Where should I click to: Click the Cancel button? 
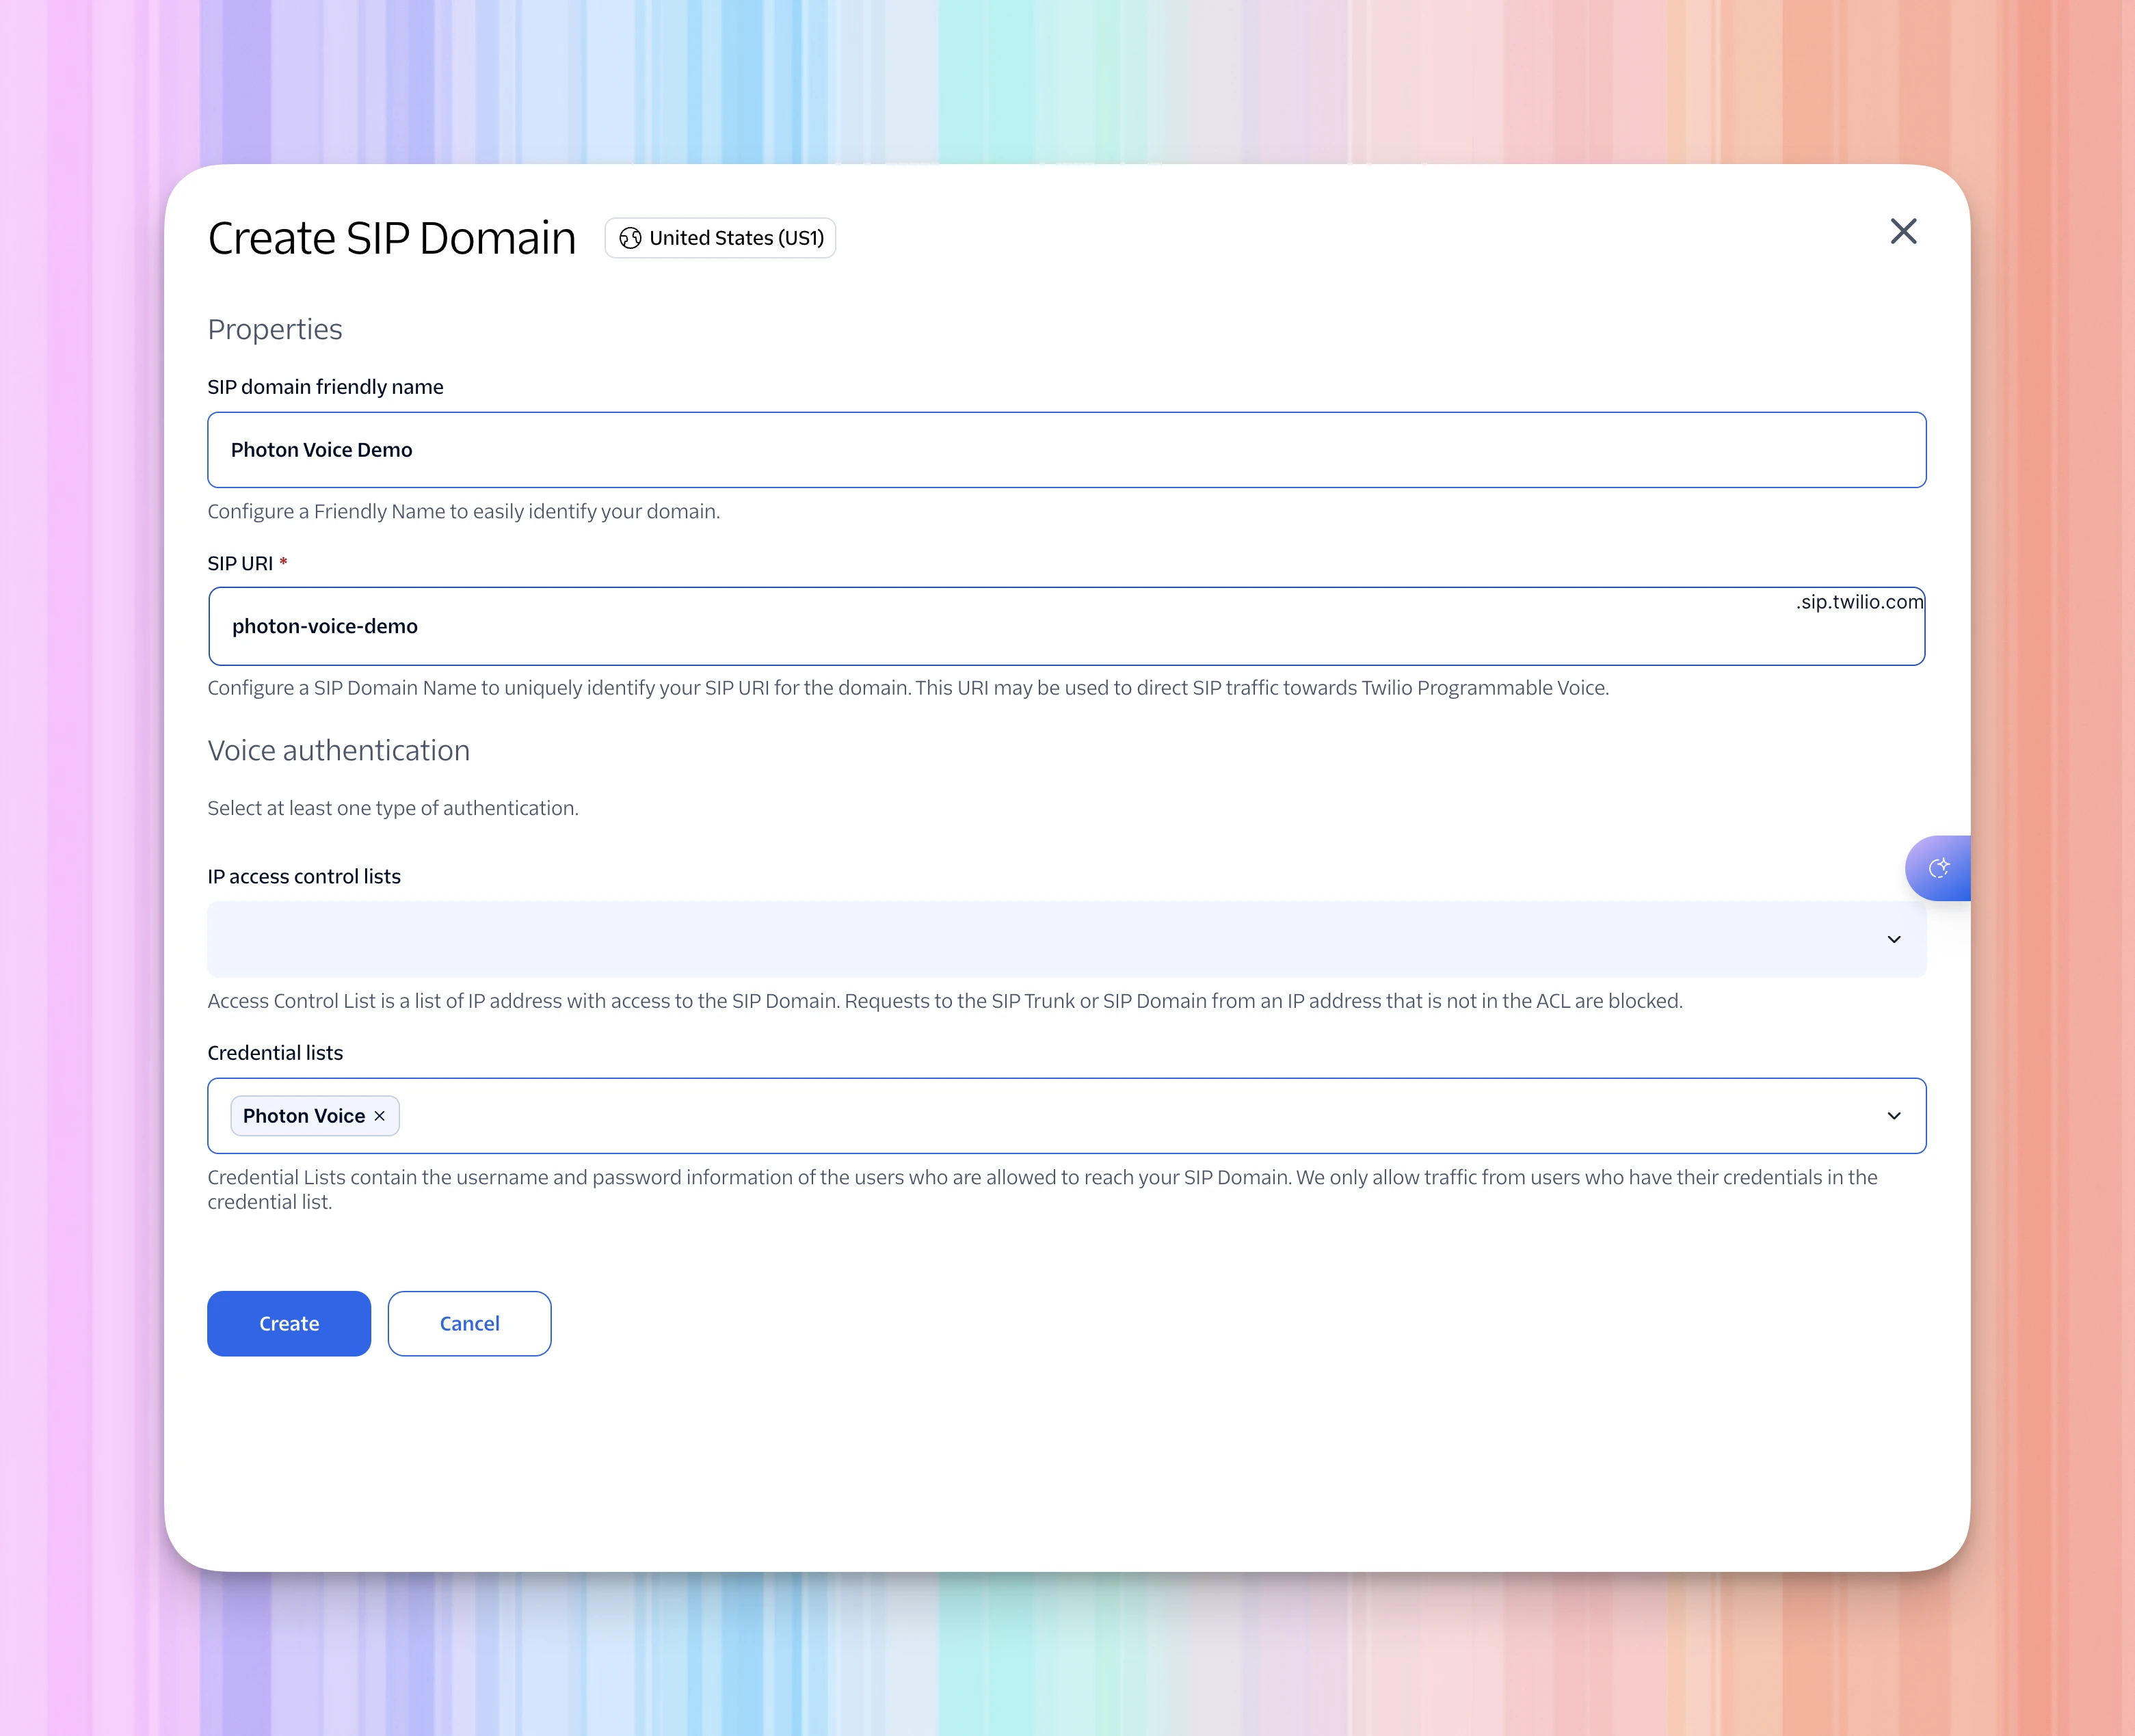[x=469, y=1324]
